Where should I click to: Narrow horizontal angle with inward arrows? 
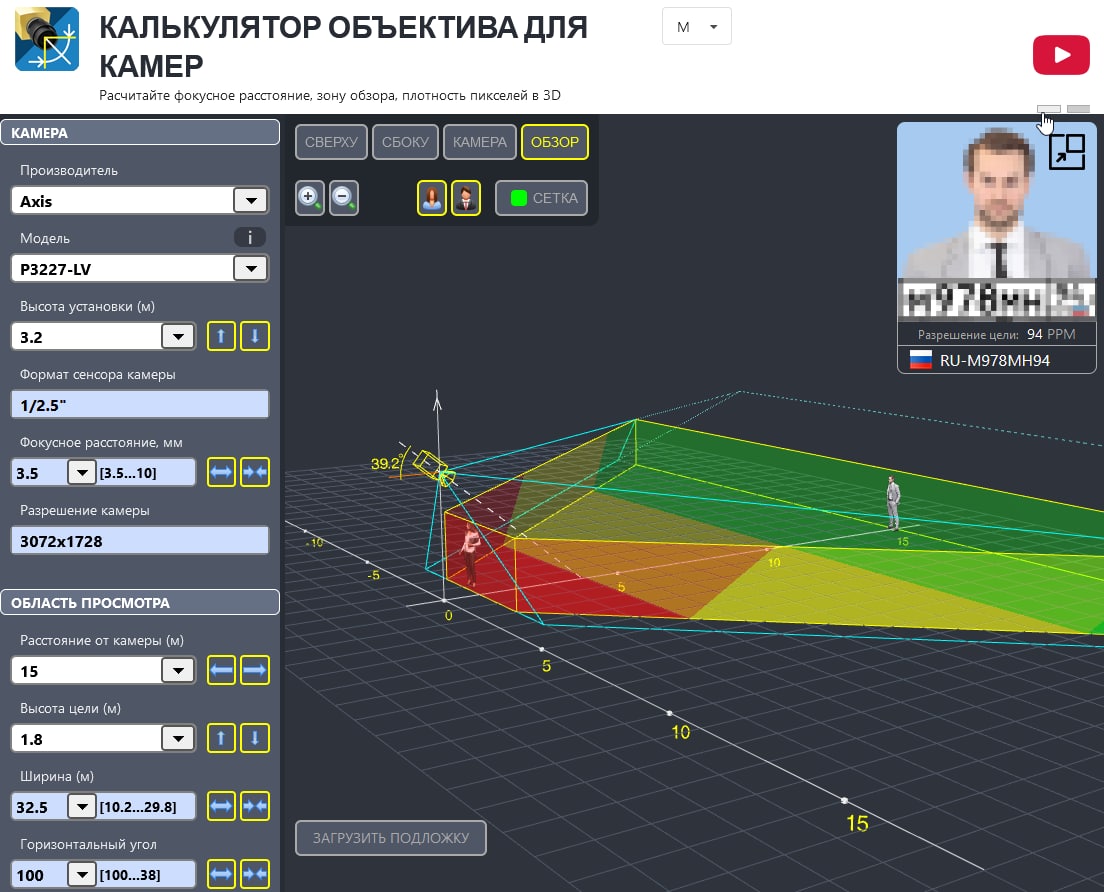[x=255, y=874]
